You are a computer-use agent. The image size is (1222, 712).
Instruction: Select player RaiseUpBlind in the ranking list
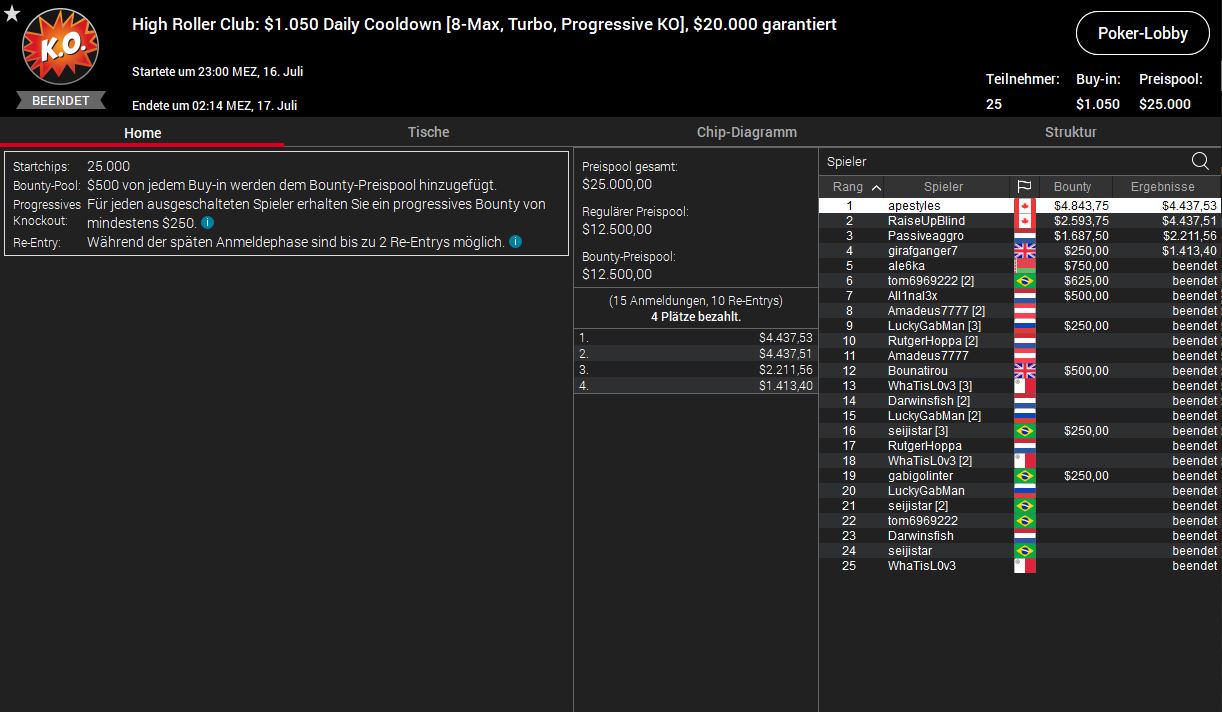click(x=926, y=221)
